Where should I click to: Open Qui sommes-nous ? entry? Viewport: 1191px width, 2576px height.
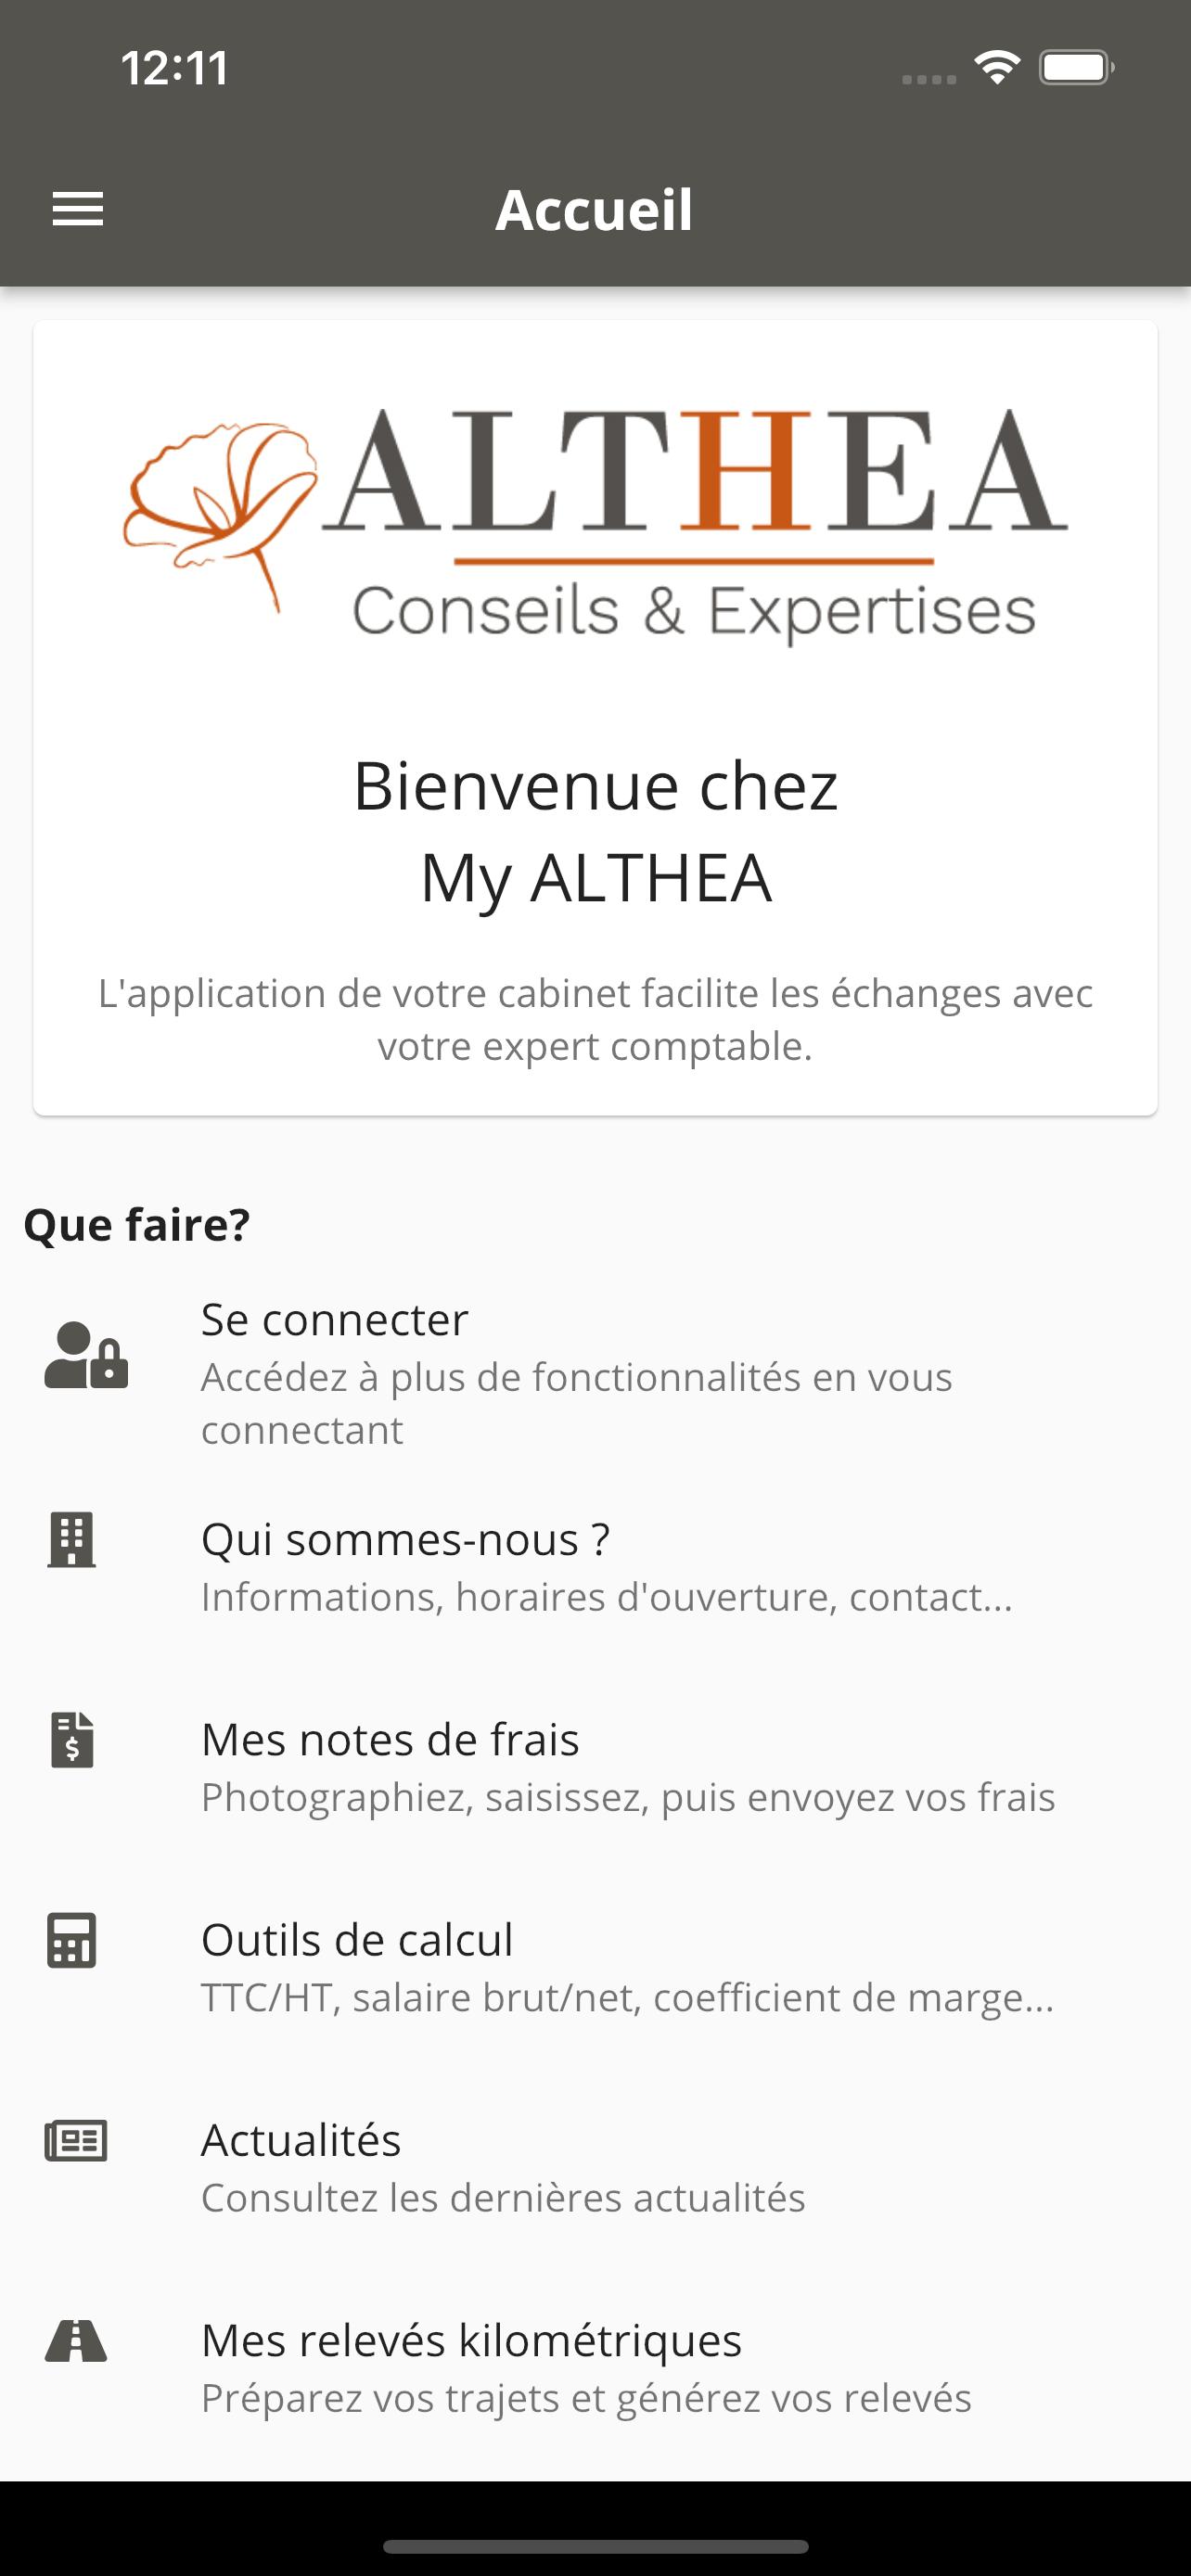tap(595, 1566)
